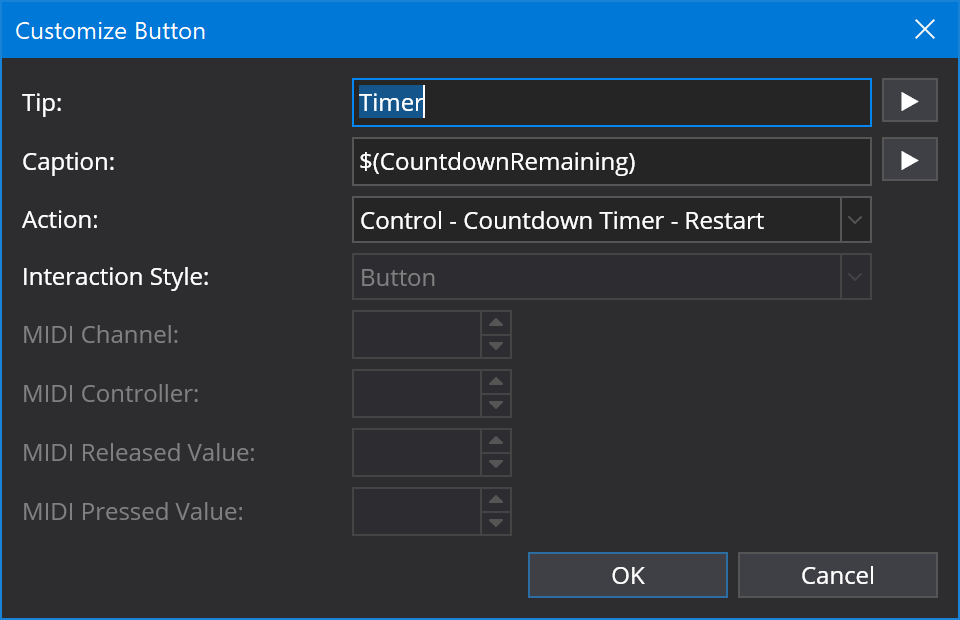Dismiss the dialog with Cancel
960x620 pixels.
[x=837, y=575]
